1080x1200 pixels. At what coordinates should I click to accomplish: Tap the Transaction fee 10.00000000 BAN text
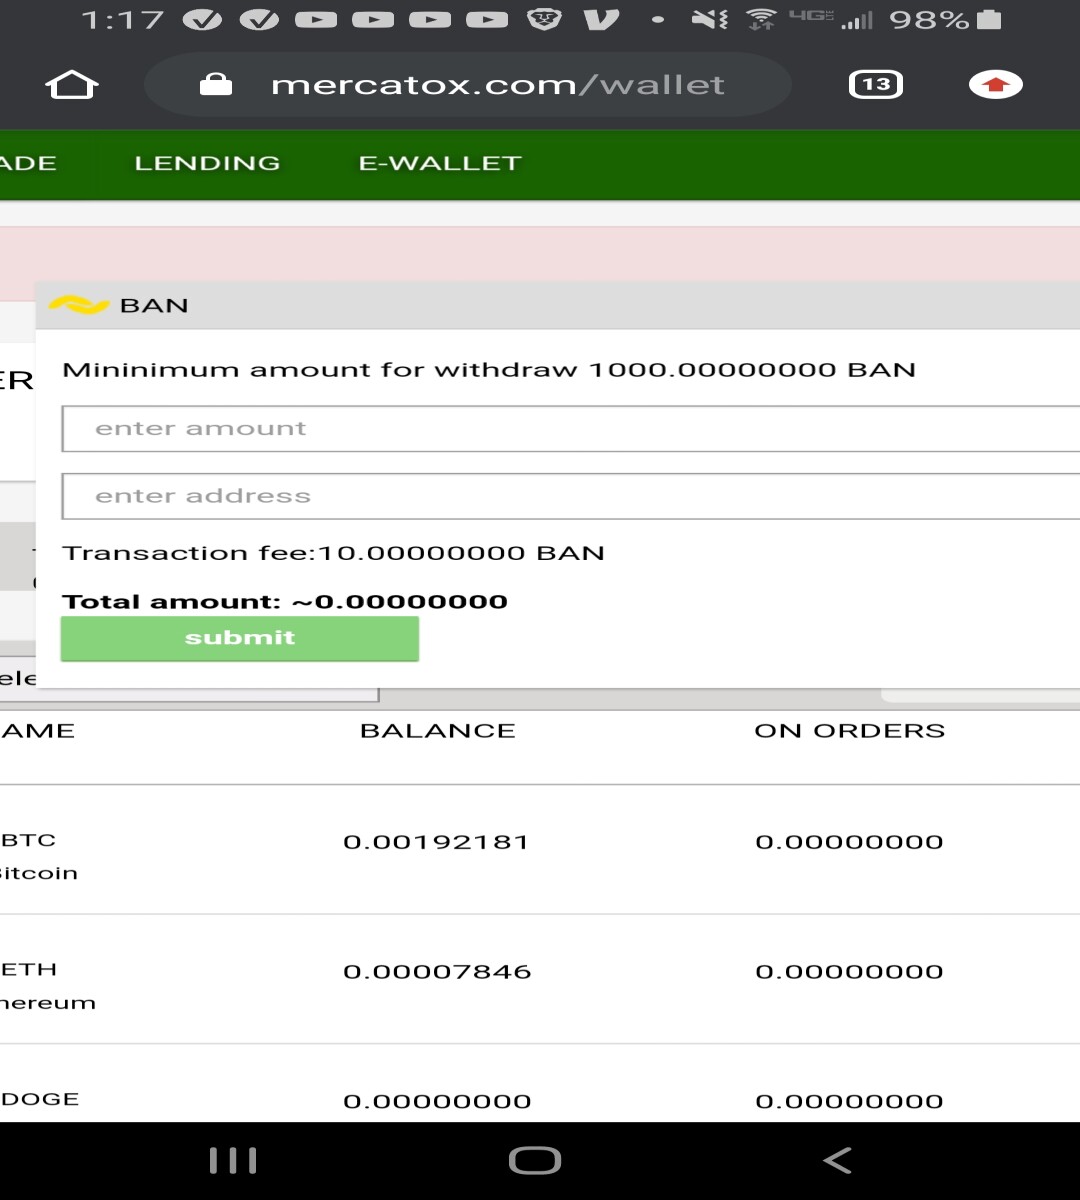(333, 553)
